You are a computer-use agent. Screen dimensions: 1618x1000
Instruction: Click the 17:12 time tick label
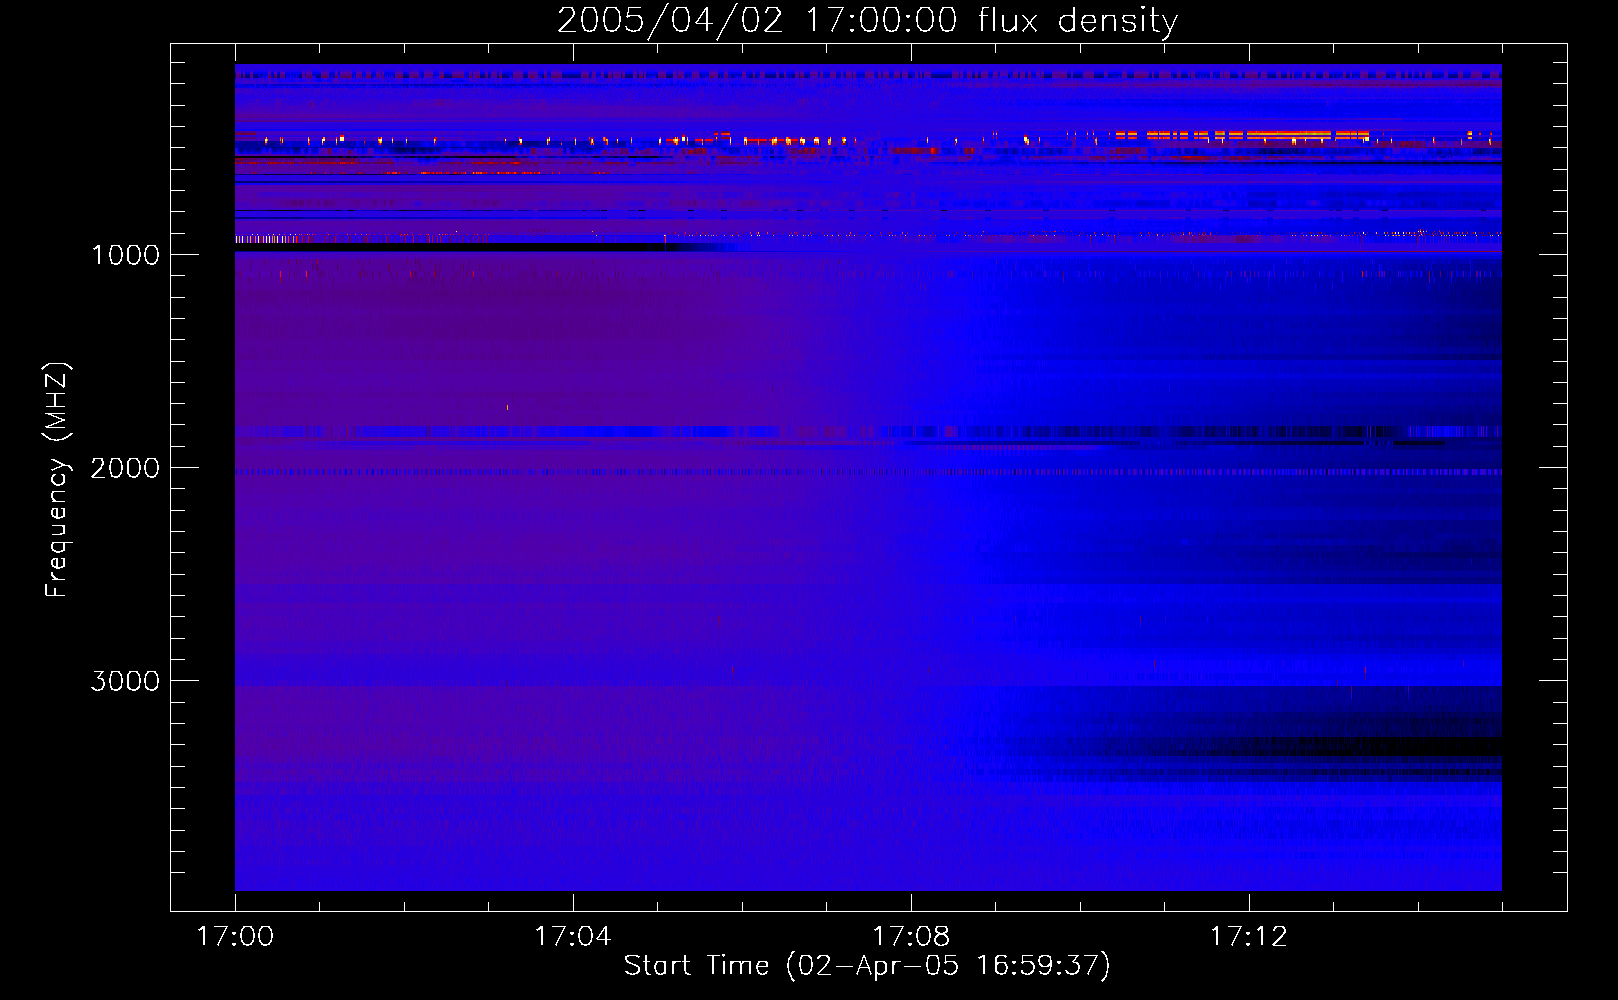click(1248, 937)
